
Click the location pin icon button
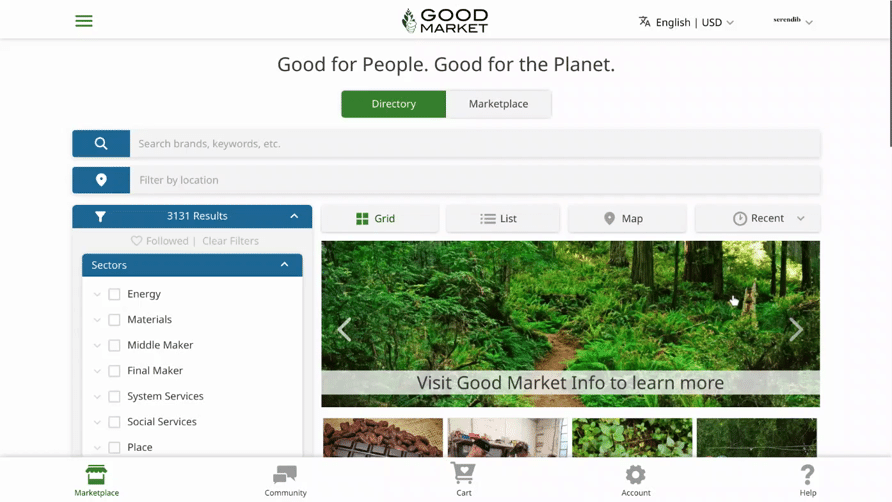pyautogui.click(x=101, y=180)
